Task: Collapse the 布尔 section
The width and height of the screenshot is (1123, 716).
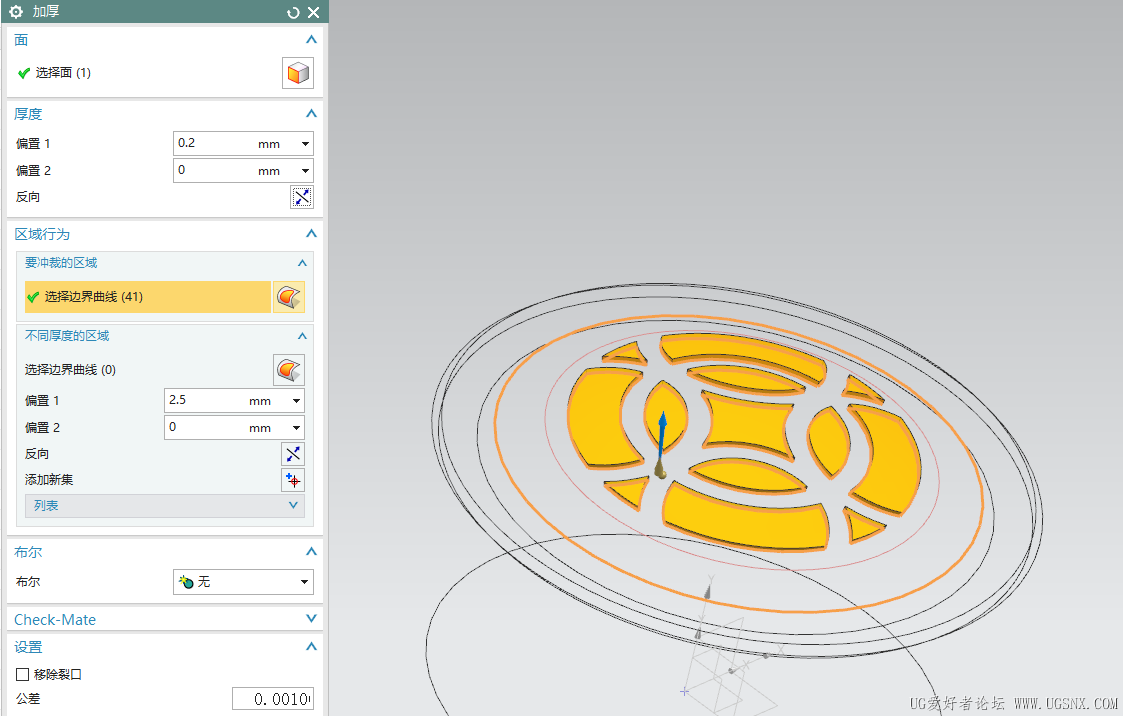Action: coord(311,551)
